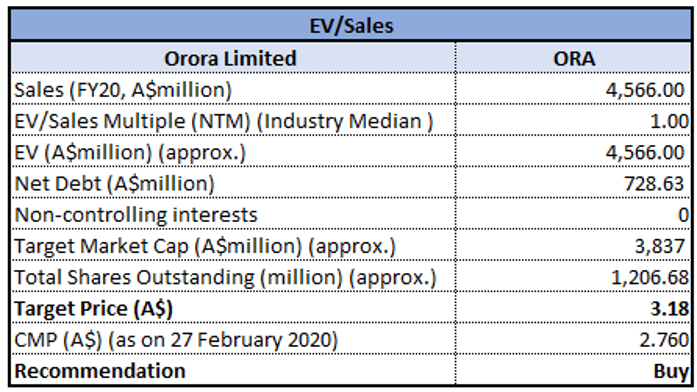Click the Net Debt (A$million) label
The width and height of the screenshot is (697, 392).
point(114,184)
